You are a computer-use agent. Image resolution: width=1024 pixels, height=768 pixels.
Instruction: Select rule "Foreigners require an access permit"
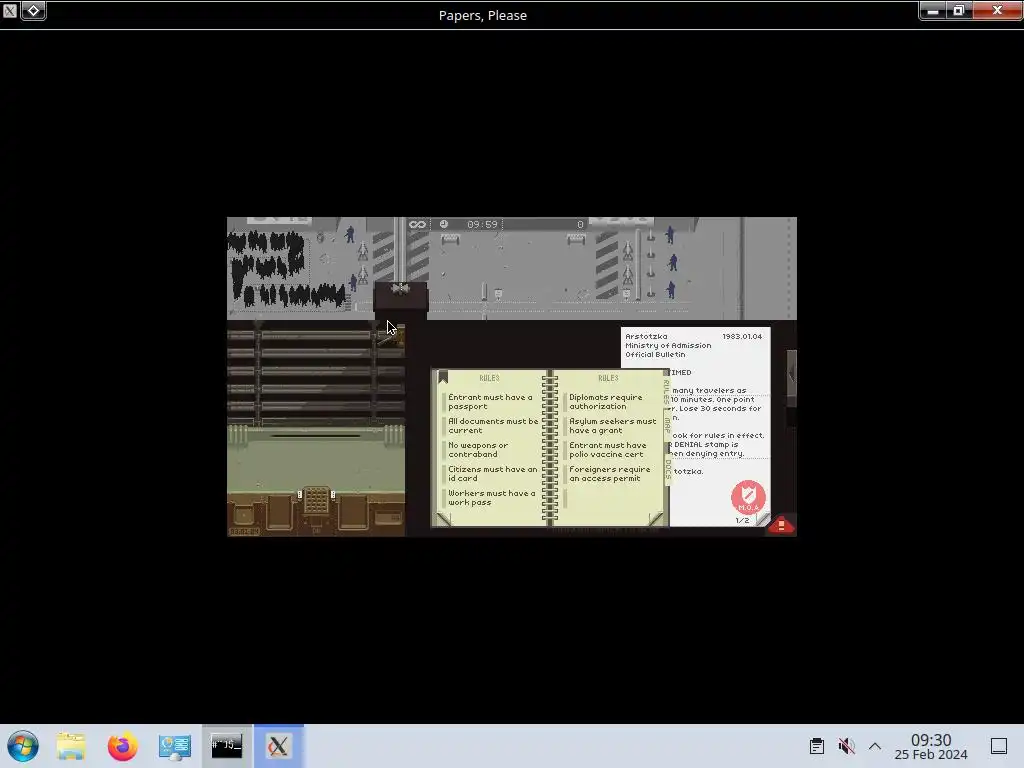(x=609, y=473)
